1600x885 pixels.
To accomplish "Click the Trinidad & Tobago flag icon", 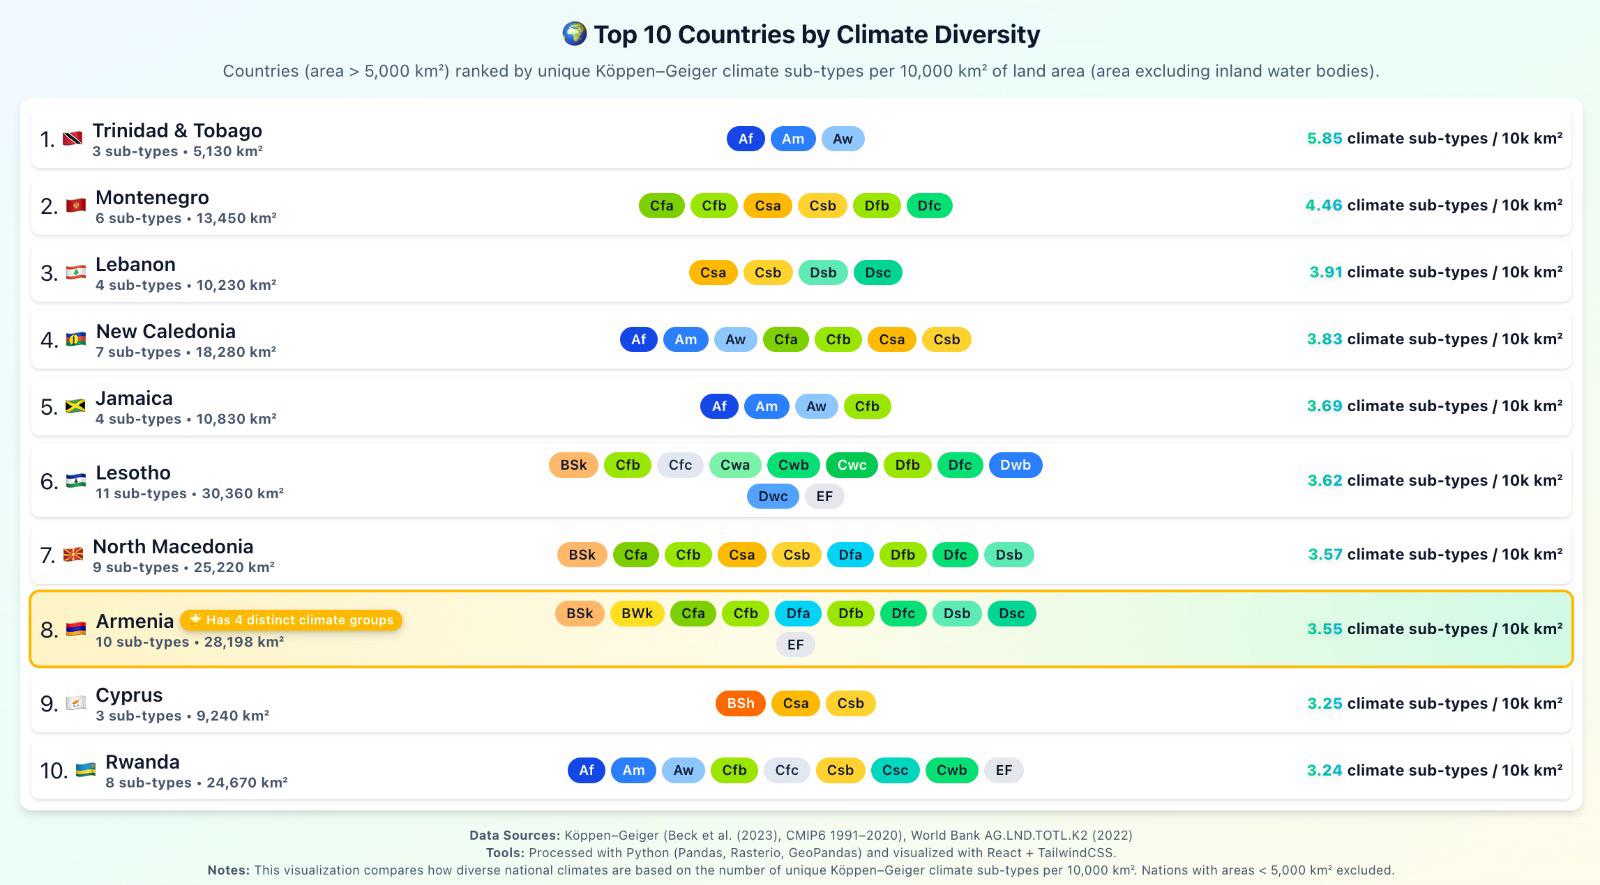I will point(73,139).
